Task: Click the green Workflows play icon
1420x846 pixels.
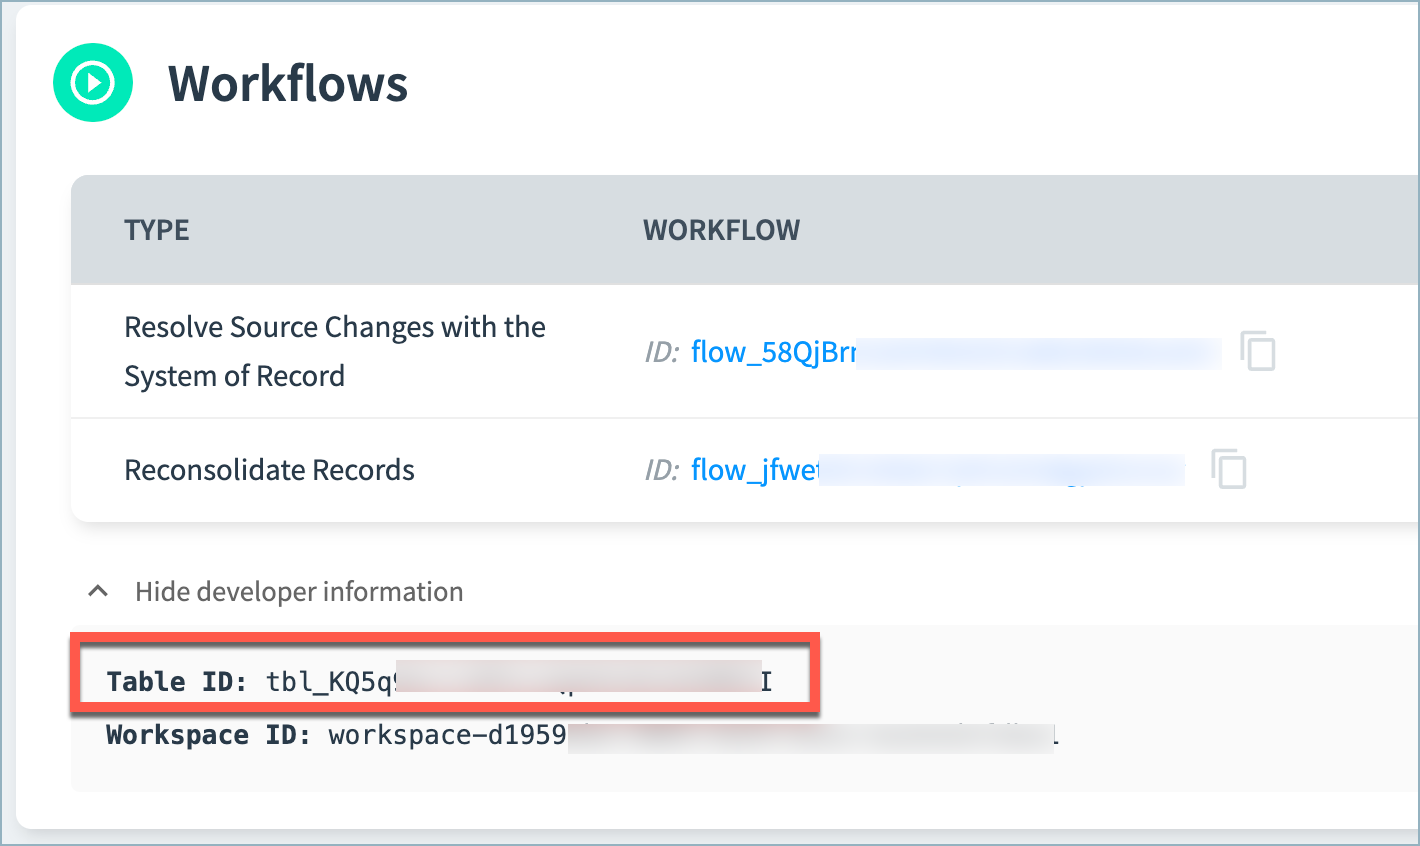Action: click(93, 83)
